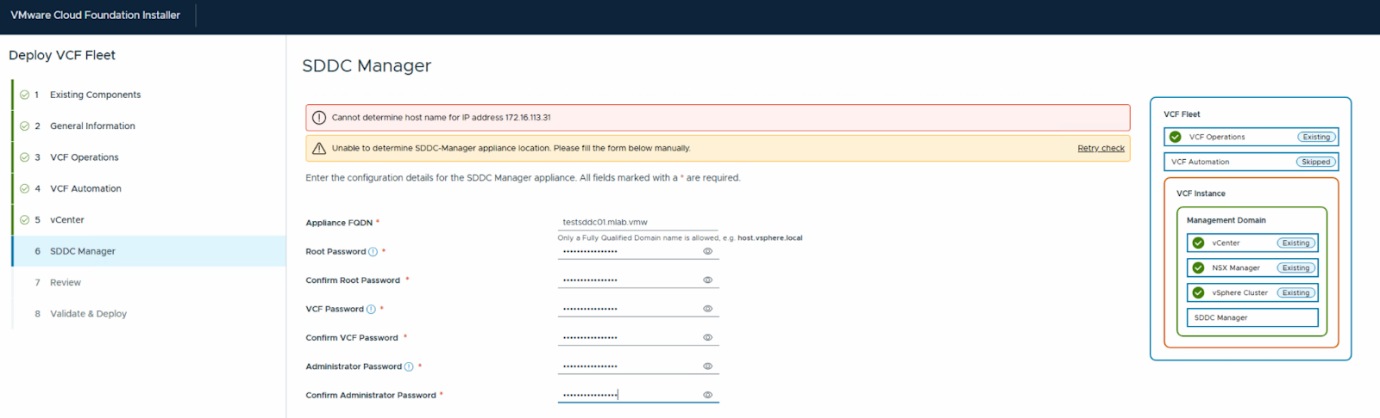Click the green check icon next to vCenter
The width and height of the screenshot is (1380, 418).
[1198, 242]
